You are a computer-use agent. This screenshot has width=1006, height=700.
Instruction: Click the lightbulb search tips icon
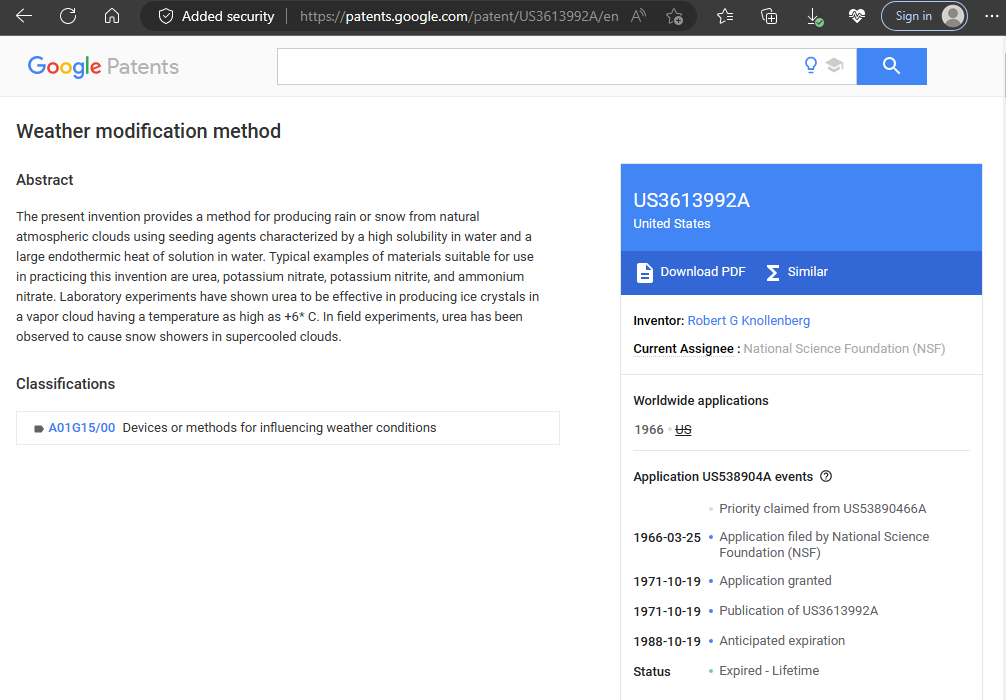click(x=811, y=65)
